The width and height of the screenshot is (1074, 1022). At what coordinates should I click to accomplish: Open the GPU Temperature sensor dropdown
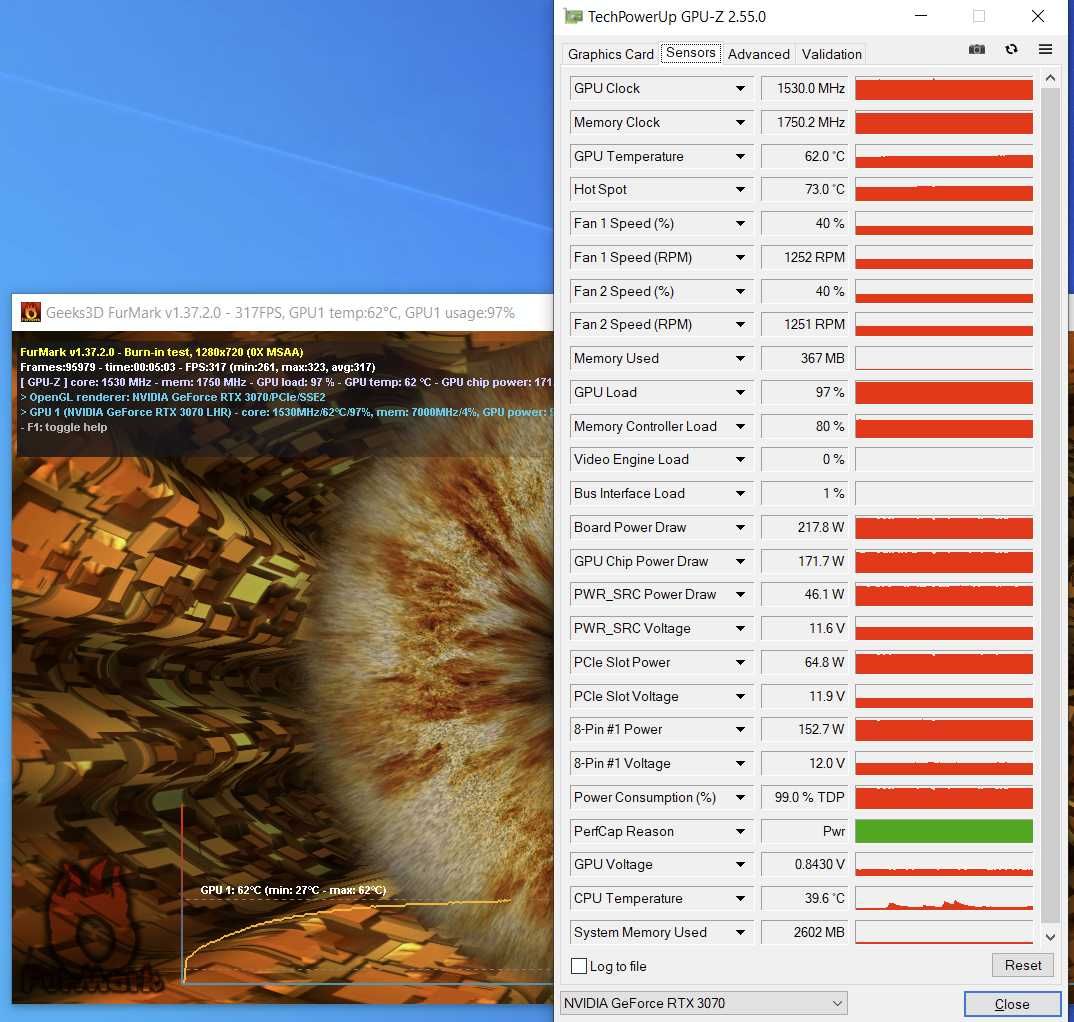(x=740, y=156)
